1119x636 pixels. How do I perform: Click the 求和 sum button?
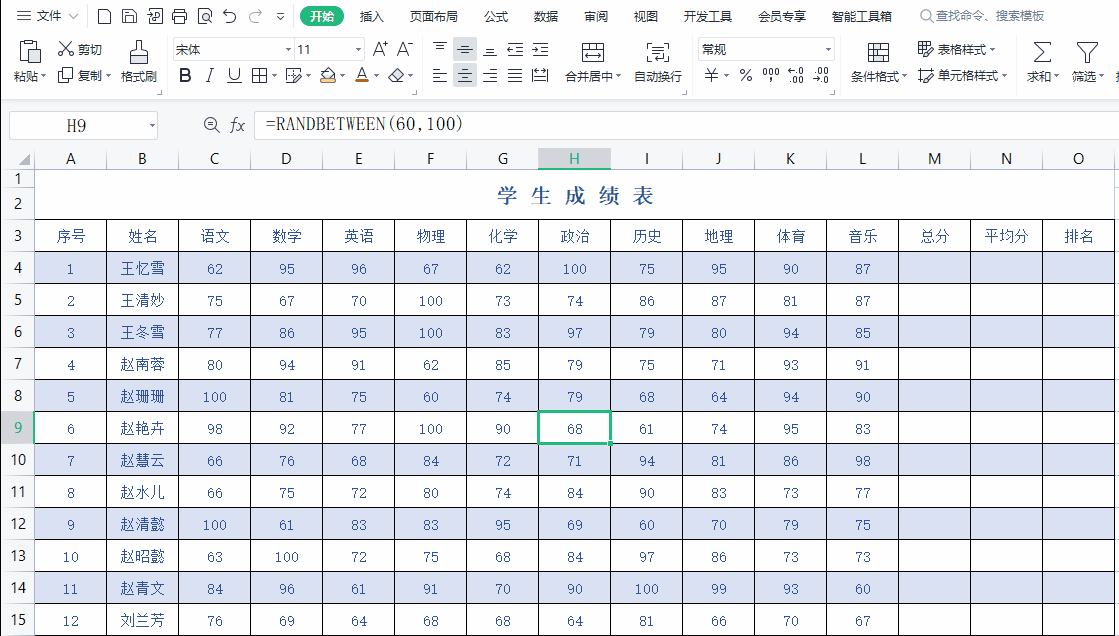[x=1043, y=61]
